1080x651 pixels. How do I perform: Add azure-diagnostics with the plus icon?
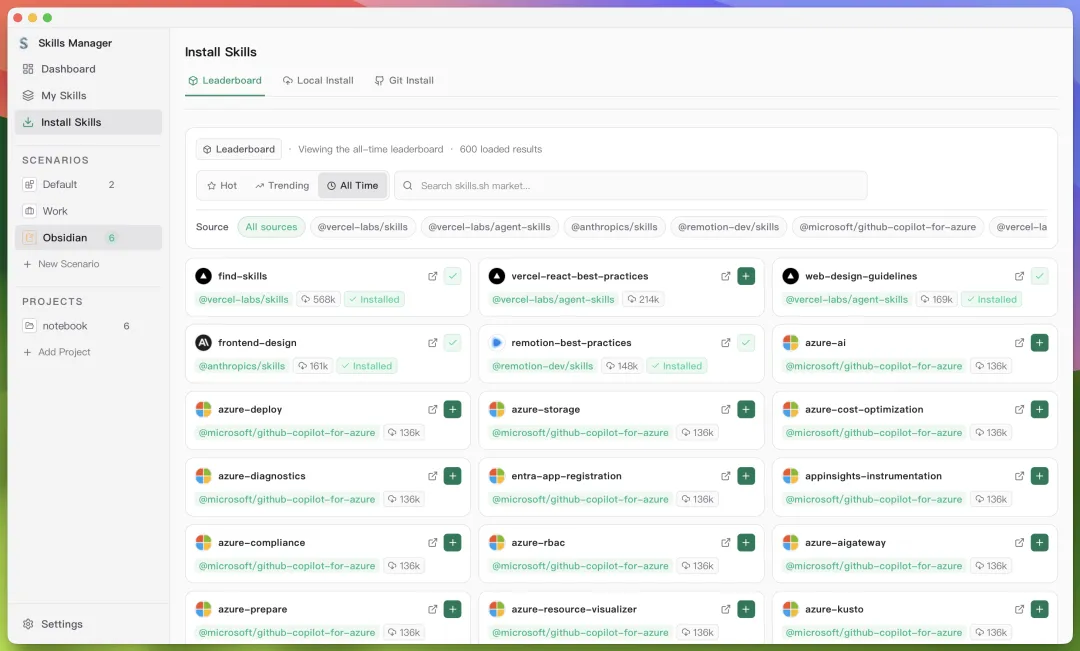tap(453, 476)
